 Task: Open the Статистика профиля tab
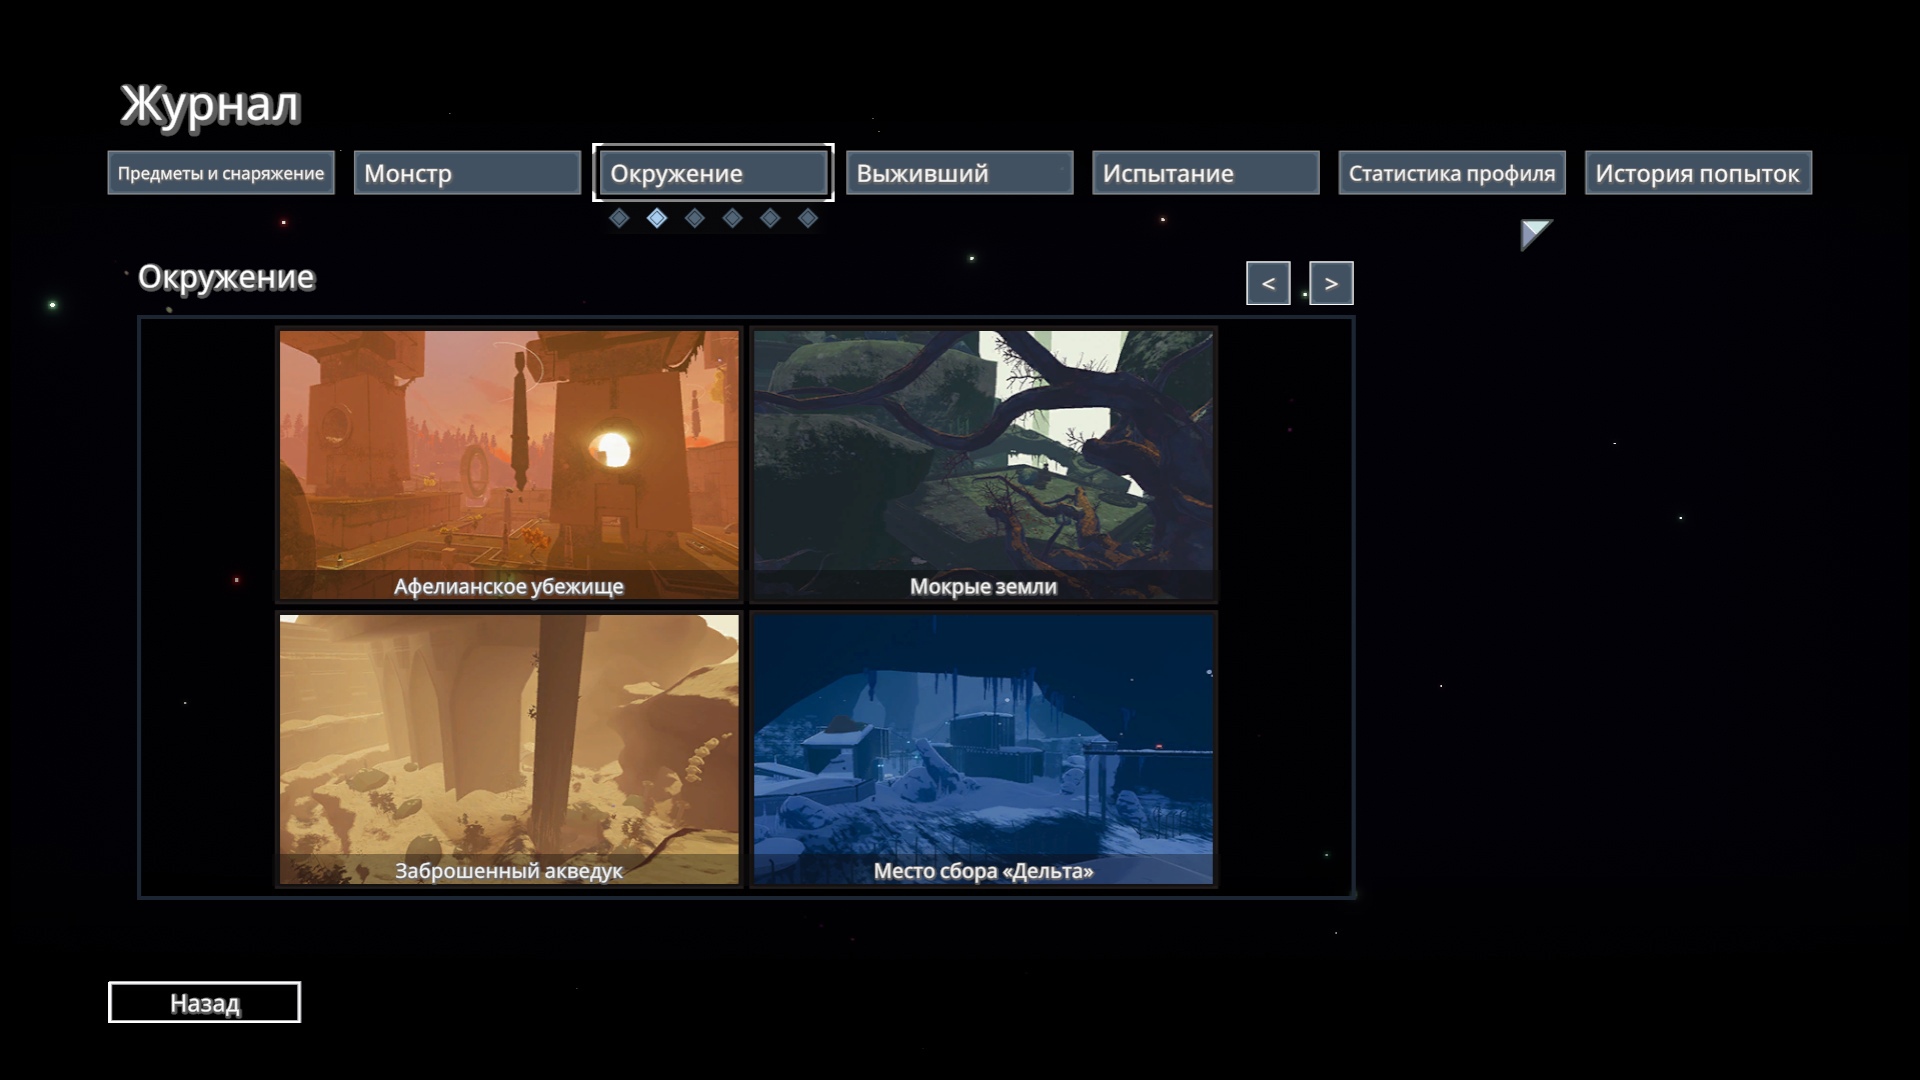[1452, 173]
